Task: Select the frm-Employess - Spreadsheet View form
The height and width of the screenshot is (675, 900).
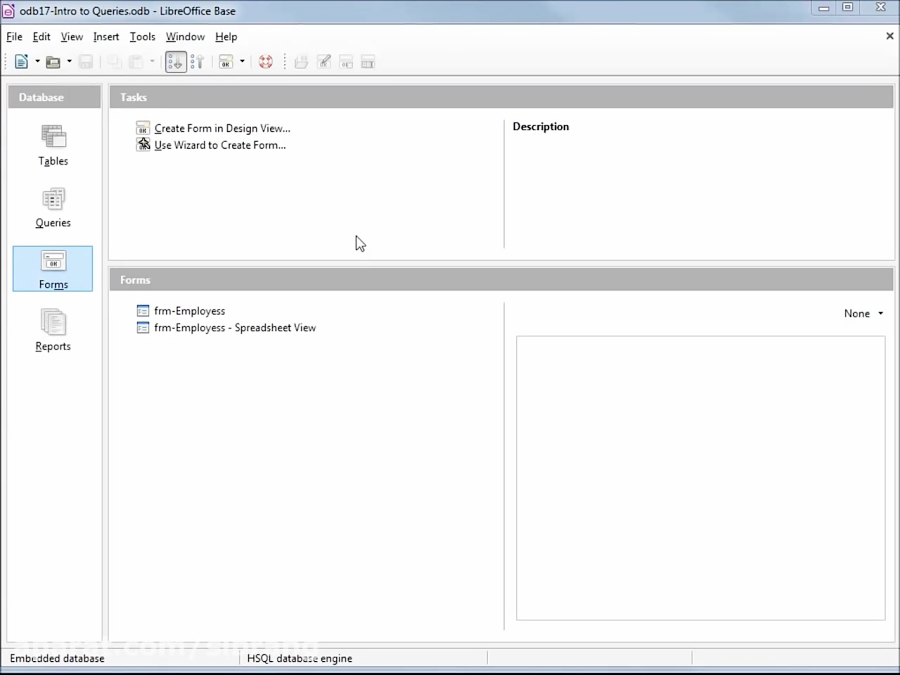Action: (x=234, y=327)
